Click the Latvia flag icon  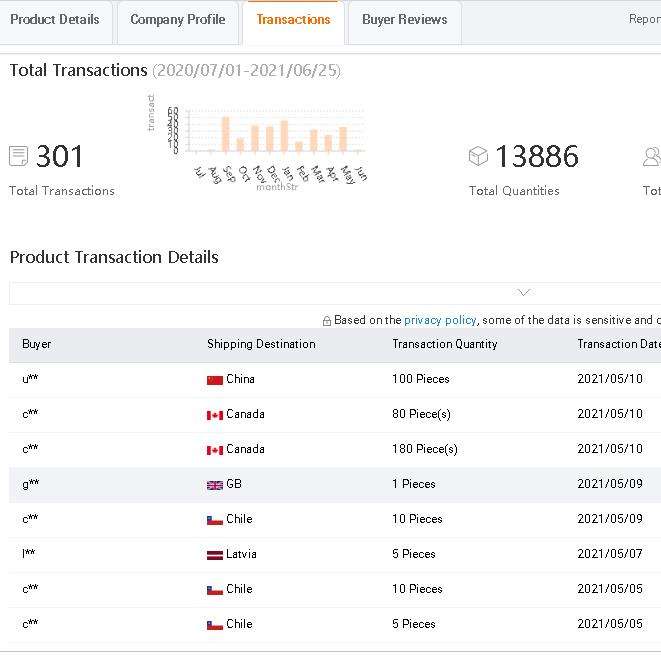tap(215, 555)
